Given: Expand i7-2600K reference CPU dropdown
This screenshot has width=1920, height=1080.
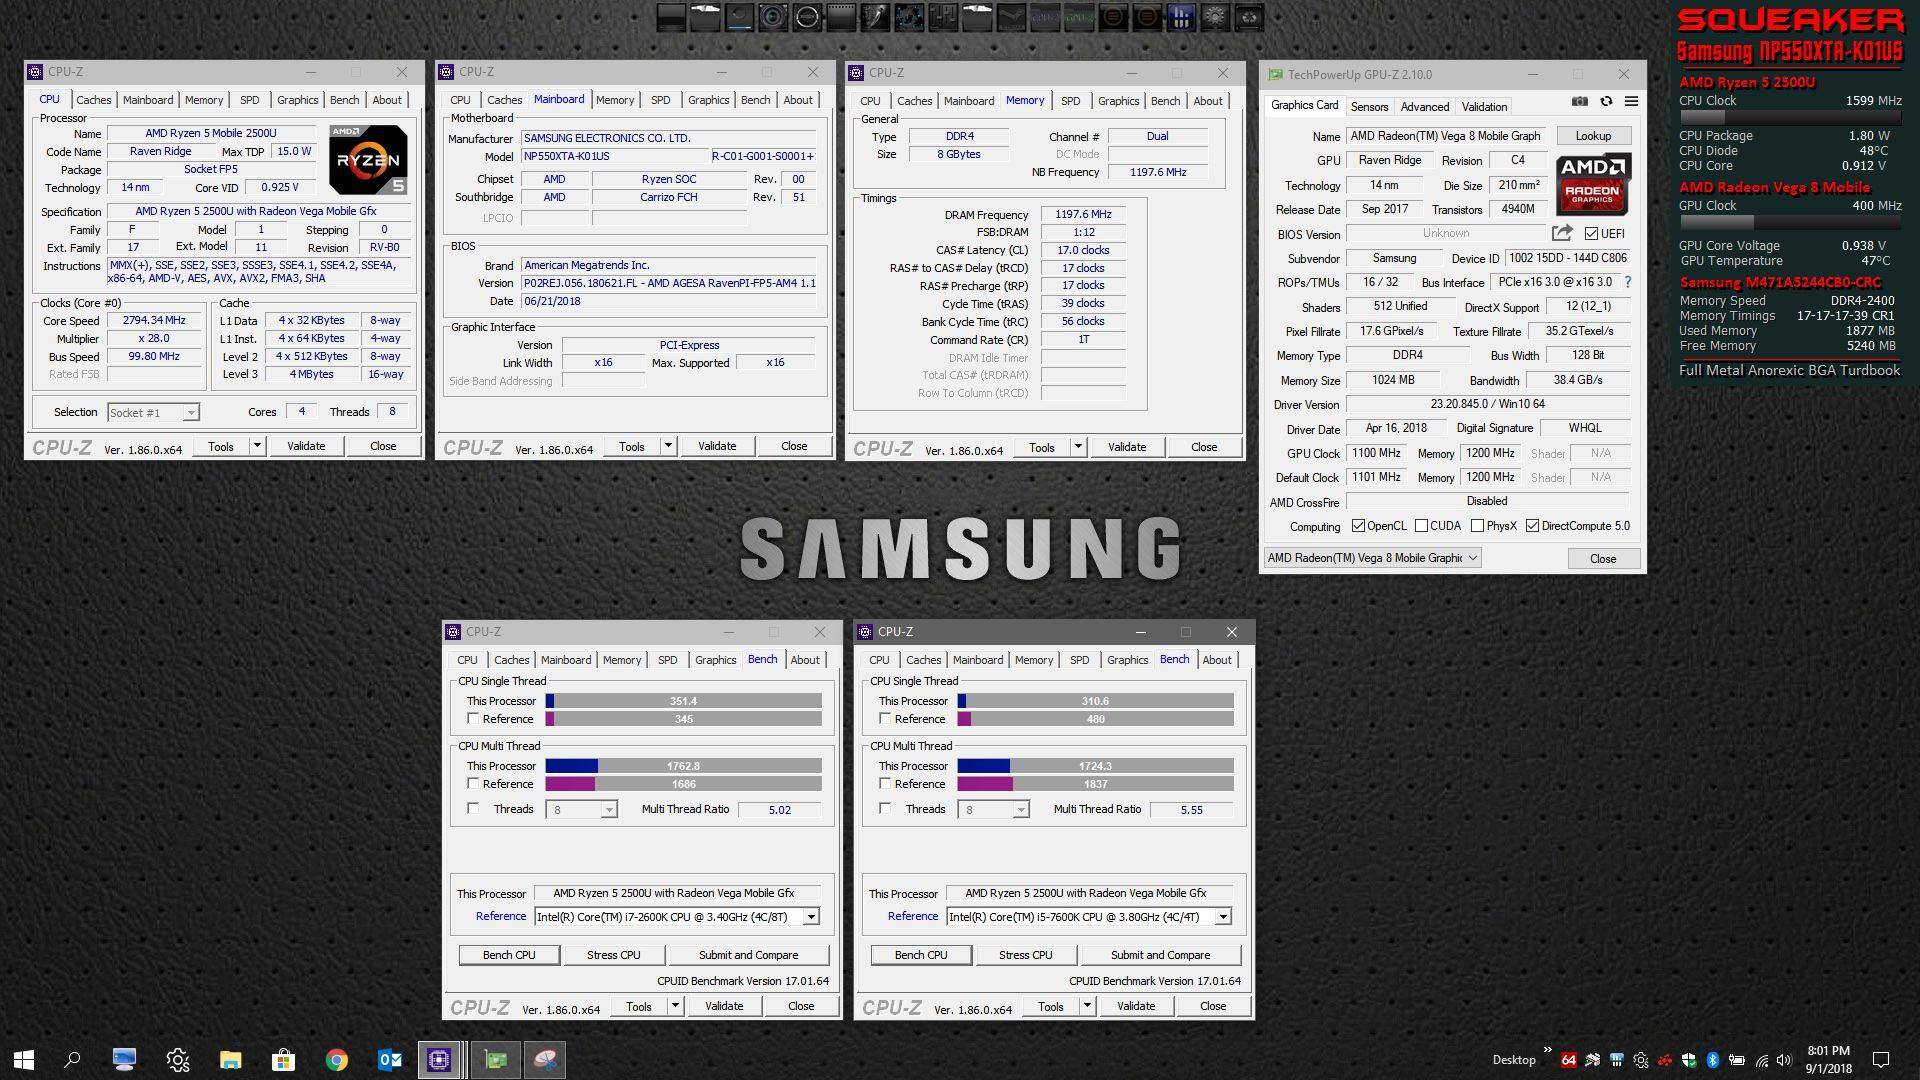Looking at the screenshot, I should (811, 917).
